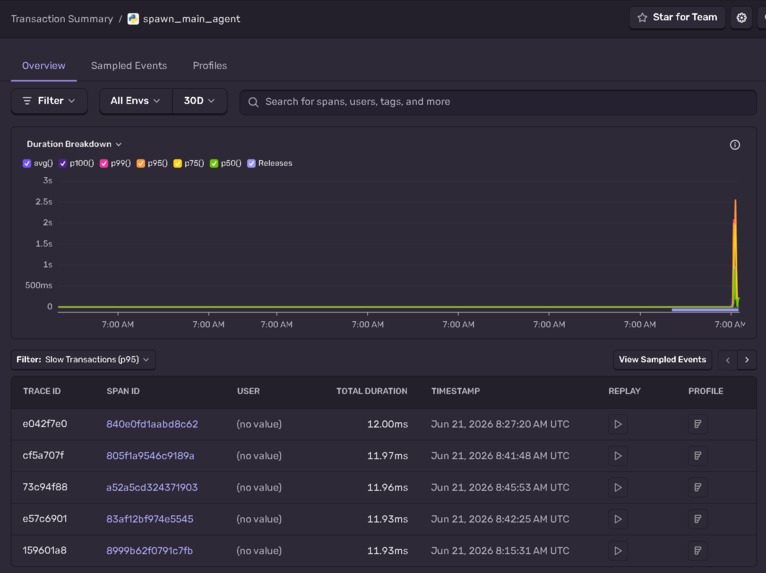766x573 pixels.
Task: Toggle the Releases series checkbox
Action: 251,163
